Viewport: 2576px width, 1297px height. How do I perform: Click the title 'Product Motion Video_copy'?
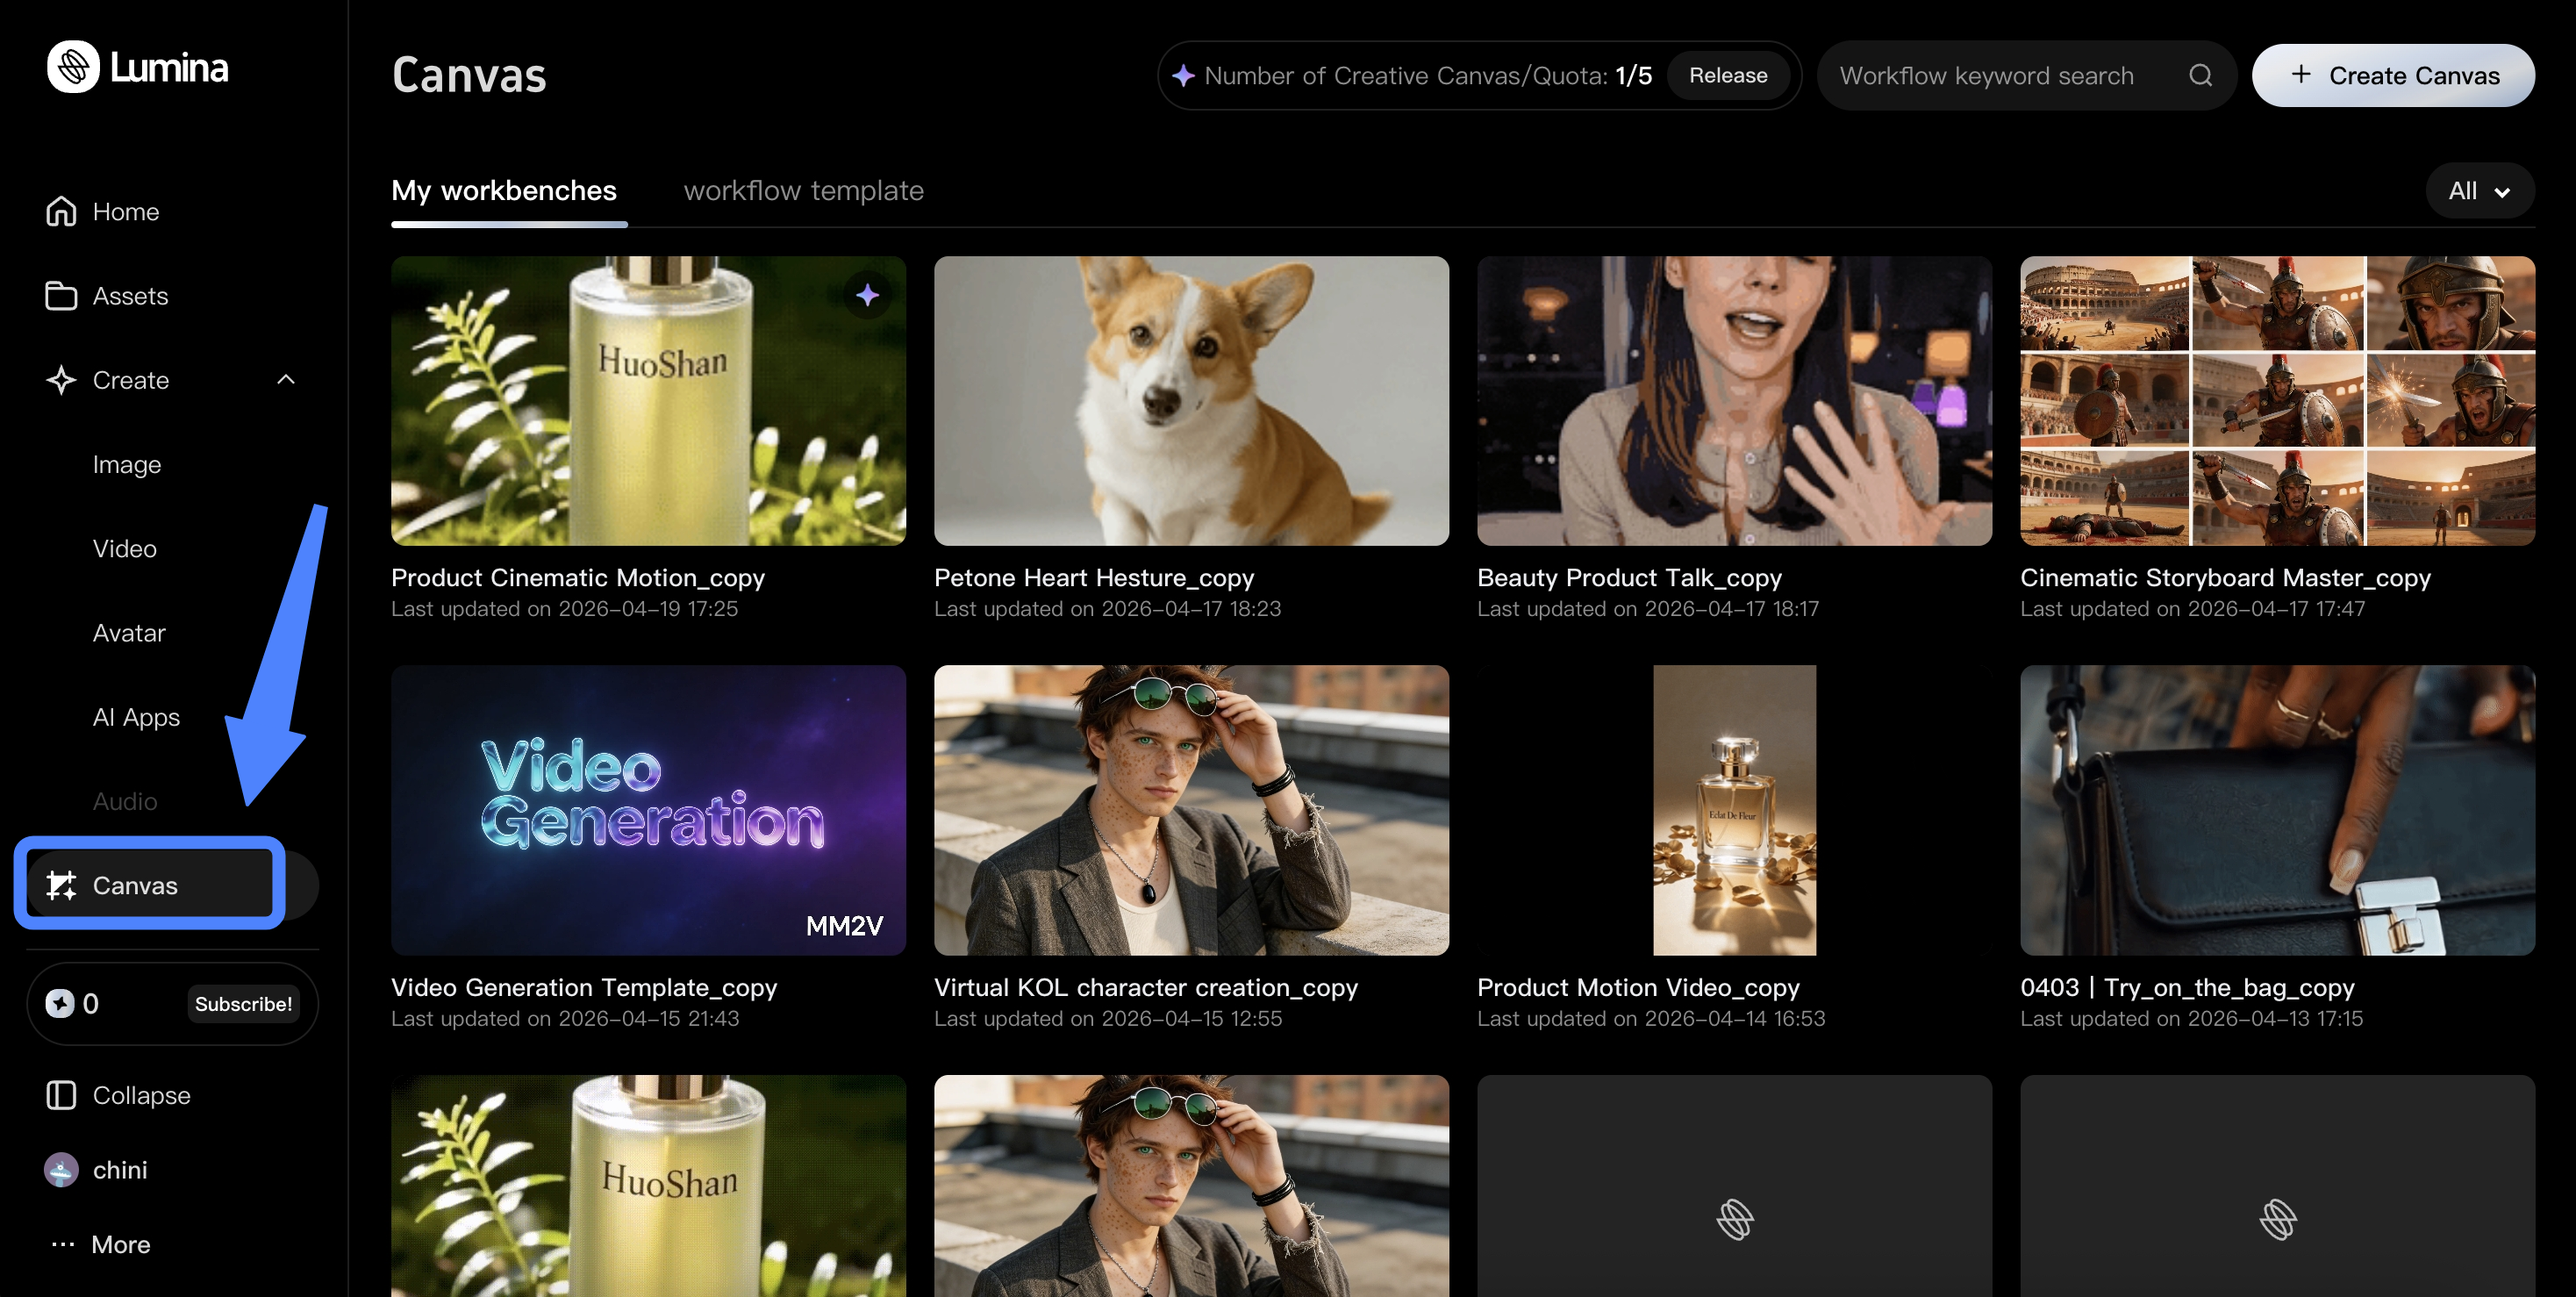[1638, 987]
